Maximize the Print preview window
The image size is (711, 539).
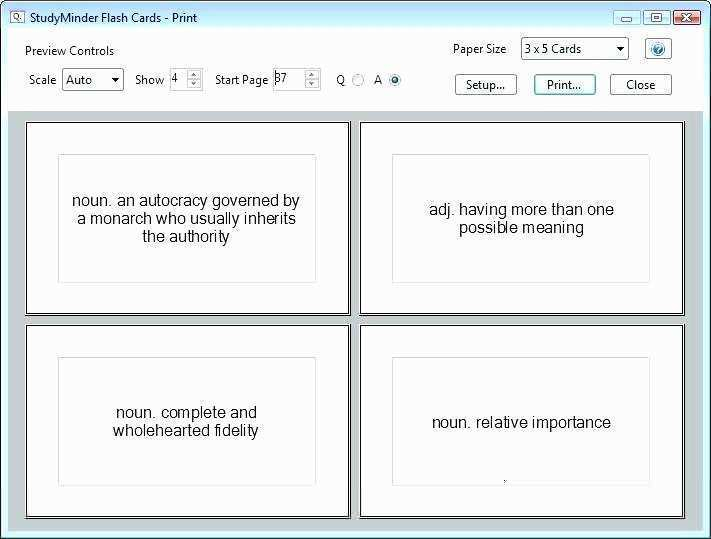point(656,17)
